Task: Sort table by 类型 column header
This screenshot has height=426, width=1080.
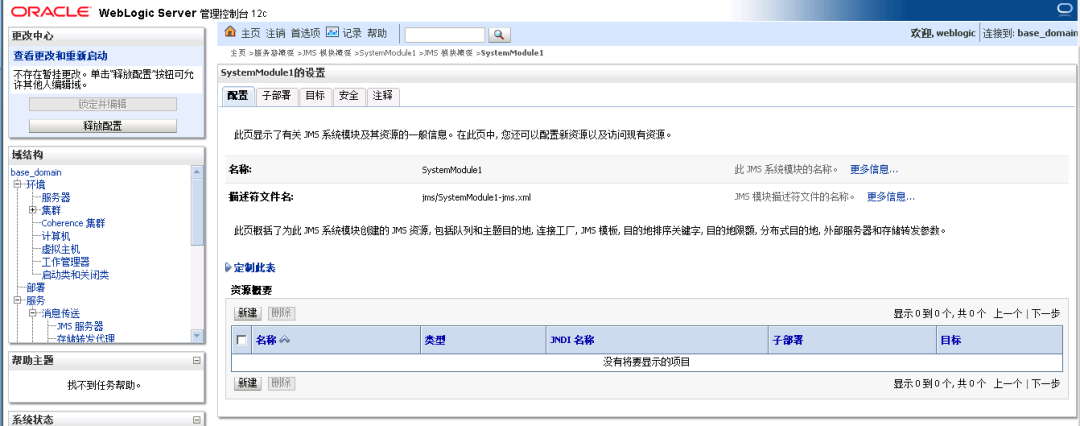Action: [x=435, y=341]
